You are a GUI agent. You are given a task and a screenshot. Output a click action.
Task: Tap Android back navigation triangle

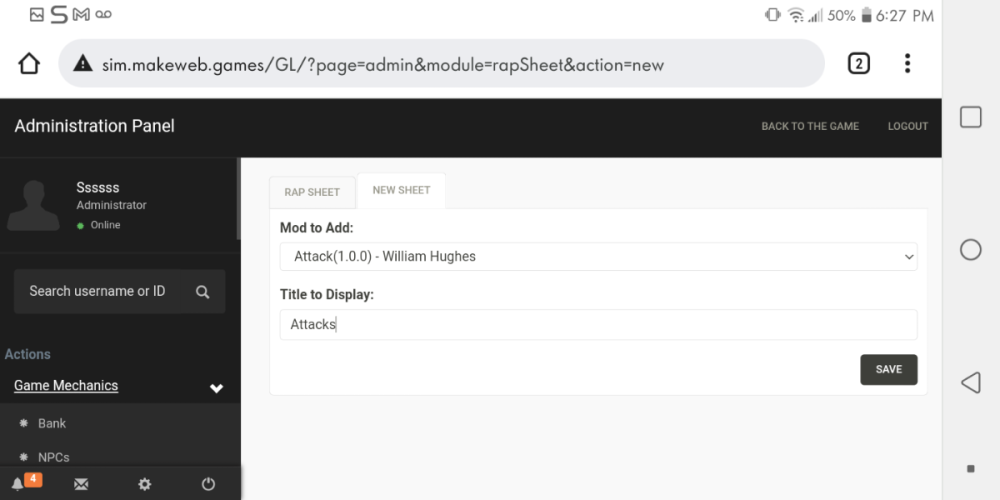[x=970, y=382]
